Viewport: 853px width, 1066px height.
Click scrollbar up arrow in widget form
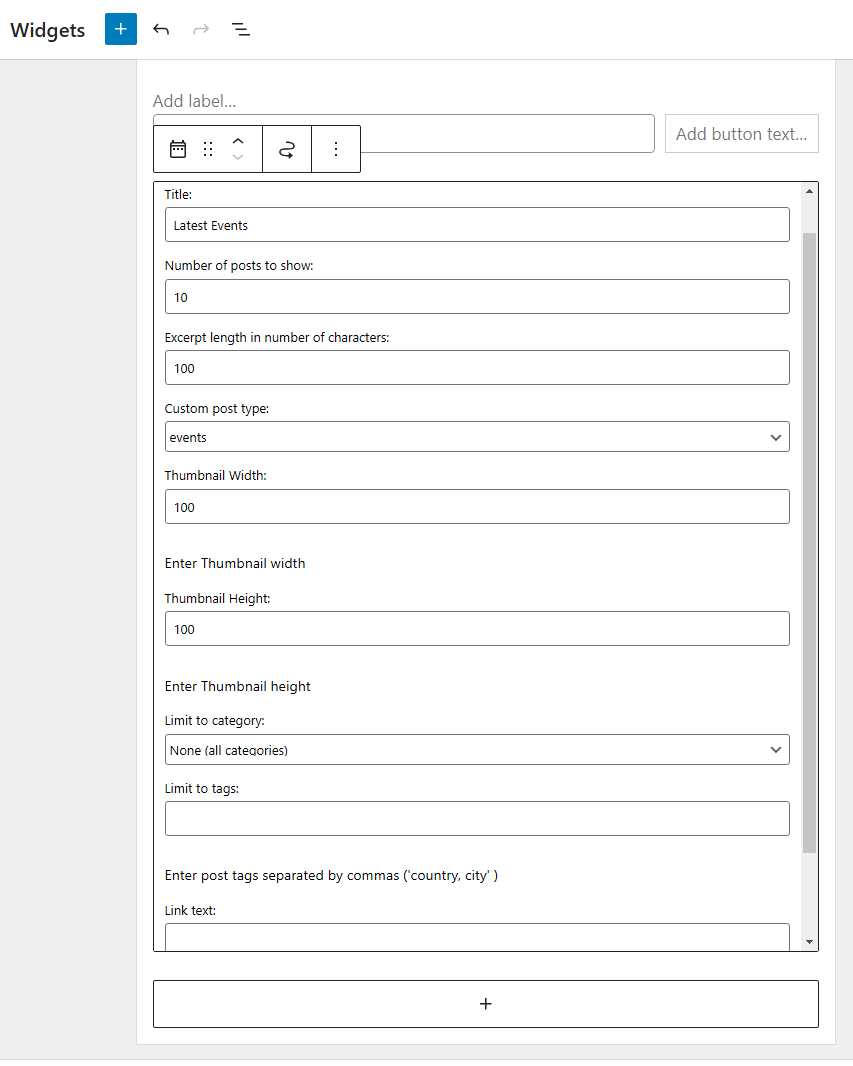(809, 191)
